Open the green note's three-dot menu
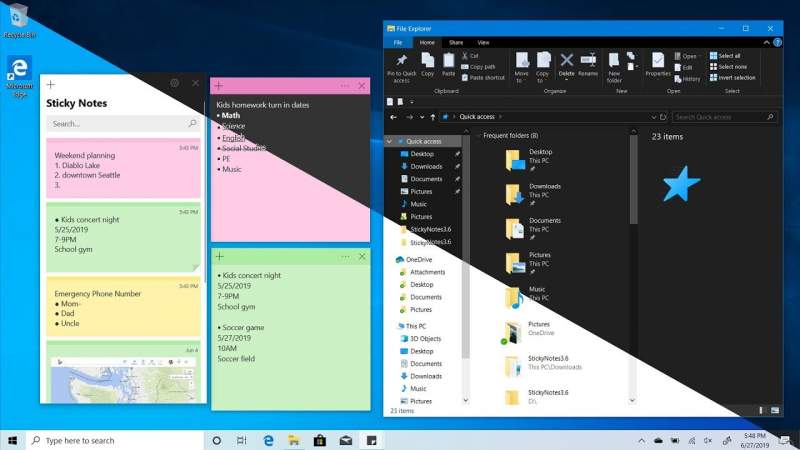 345,257
